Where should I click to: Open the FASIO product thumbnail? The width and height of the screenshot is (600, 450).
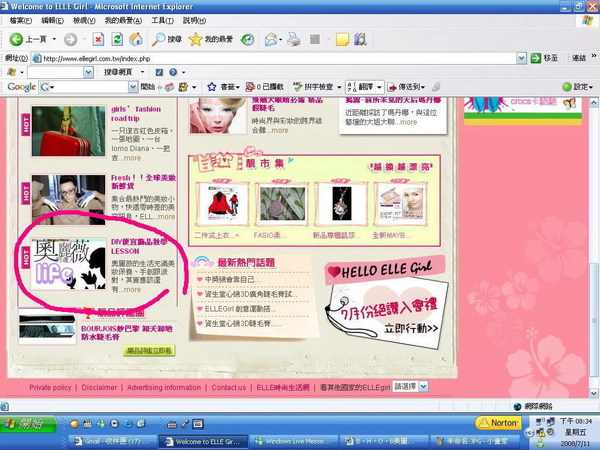(x=282, y=204)
